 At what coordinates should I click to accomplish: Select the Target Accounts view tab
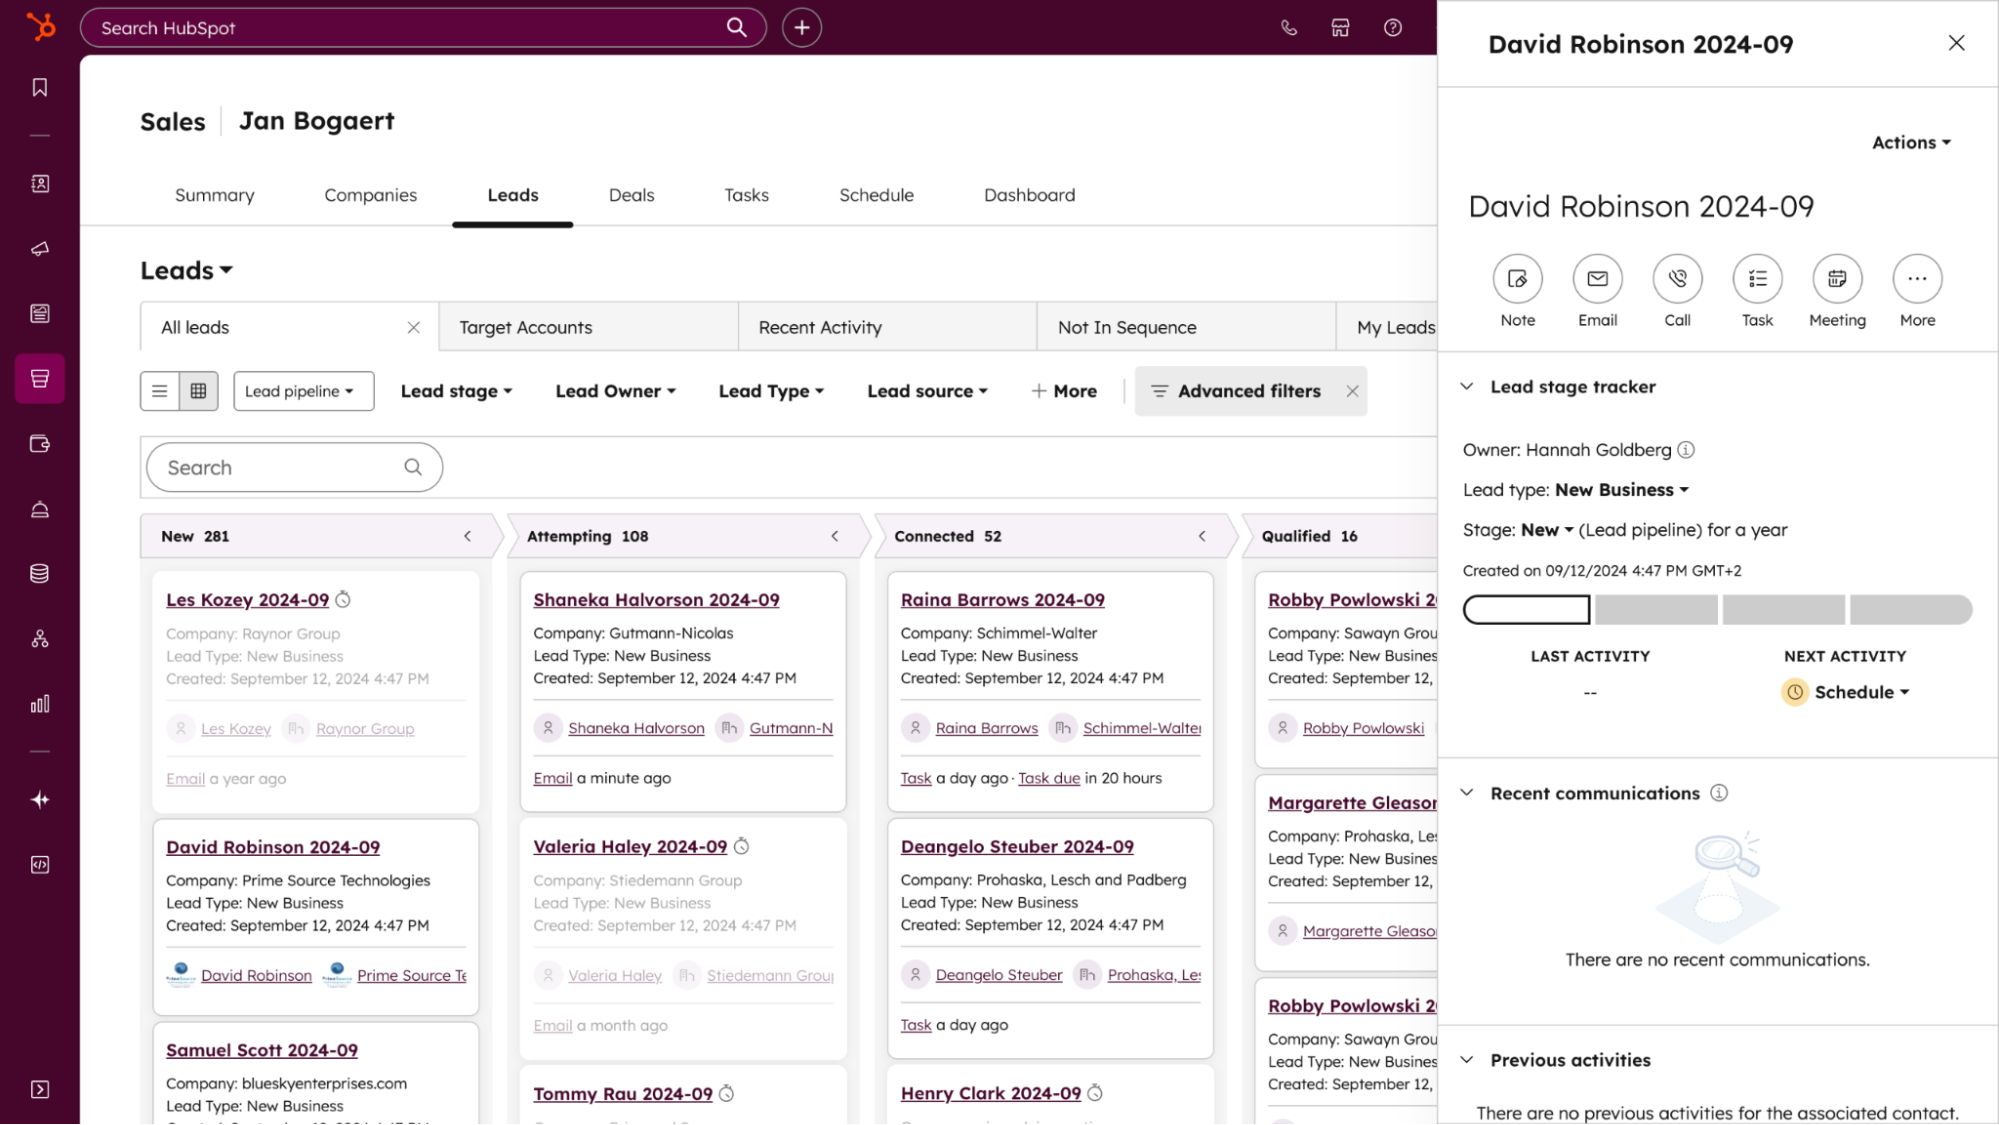point(589,327)
